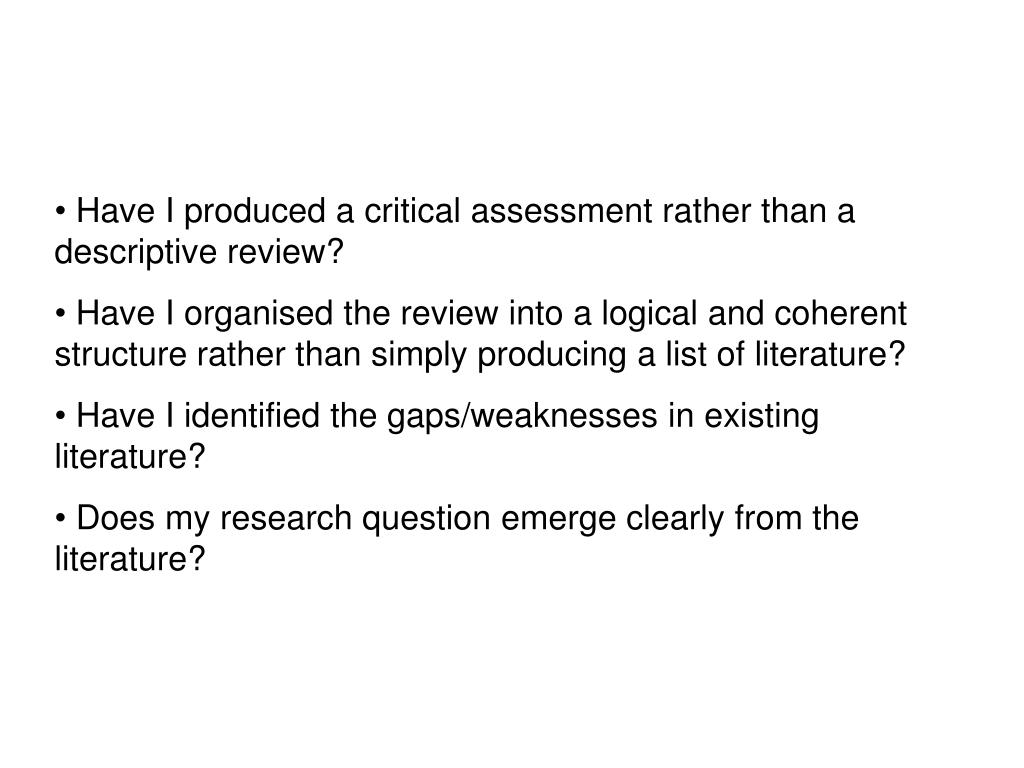Image resolution: width=1024 pixels, height=768 pixels.
Task: Click the word 'existing' in third bullet
Action: (761, 417)
